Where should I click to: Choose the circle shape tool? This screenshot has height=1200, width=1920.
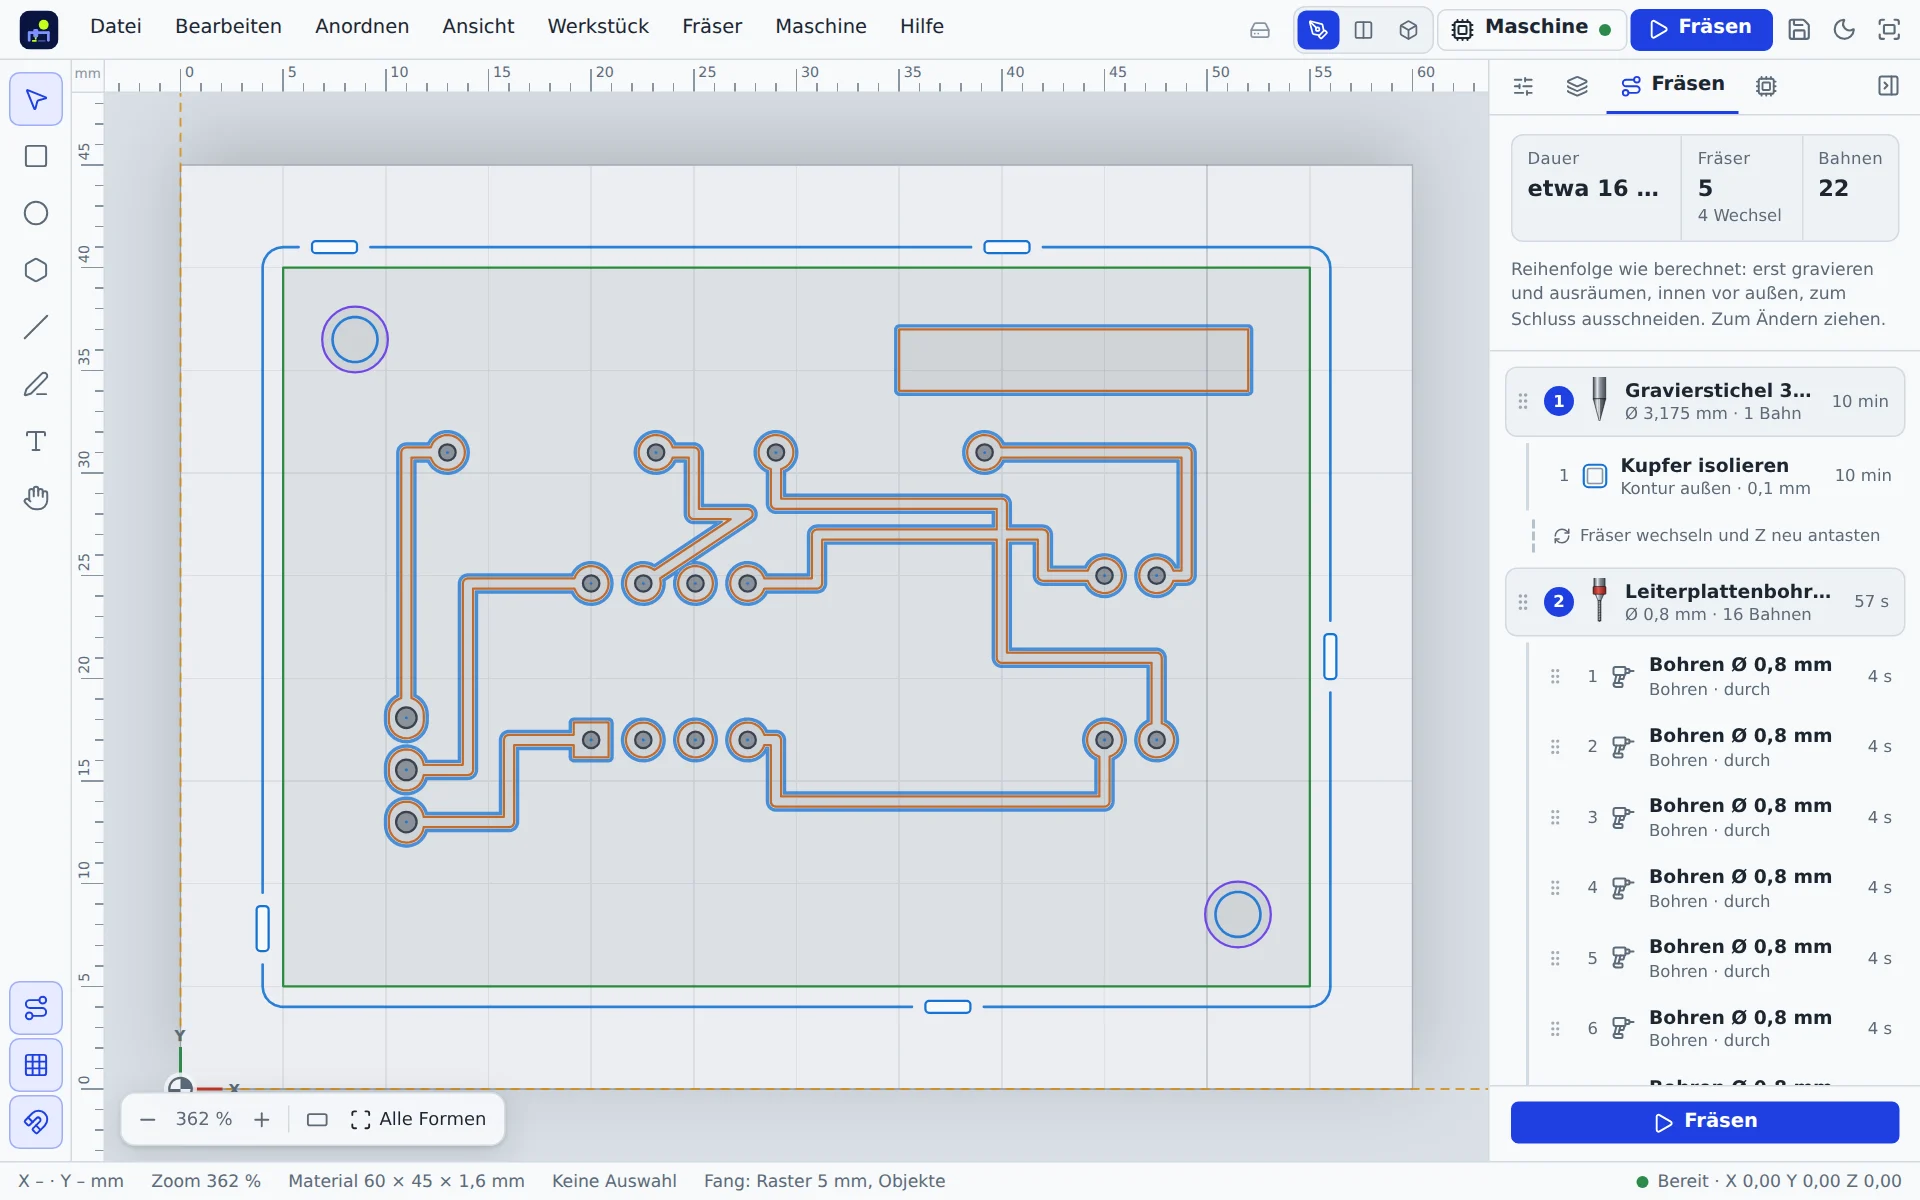36,213
